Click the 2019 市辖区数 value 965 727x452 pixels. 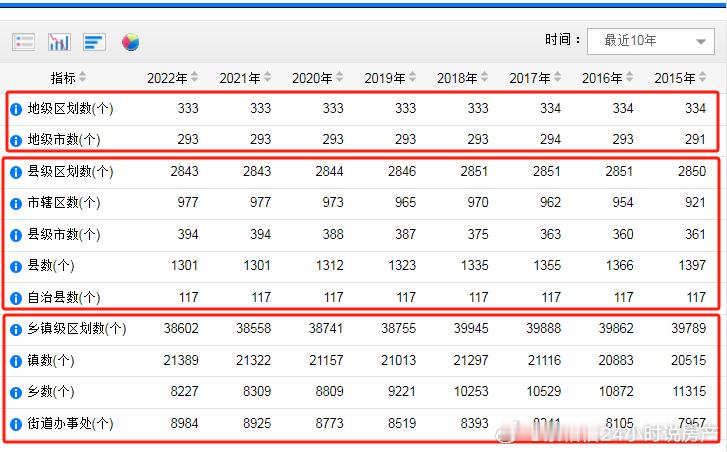pyautogui.click(x=405, y=203)
